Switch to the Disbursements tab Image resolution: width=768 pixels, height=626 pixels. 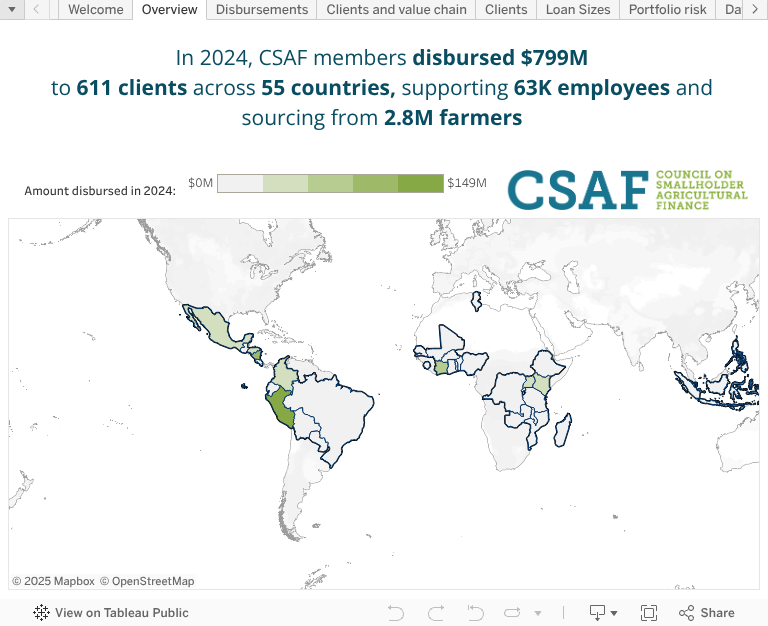click(262, 9)
